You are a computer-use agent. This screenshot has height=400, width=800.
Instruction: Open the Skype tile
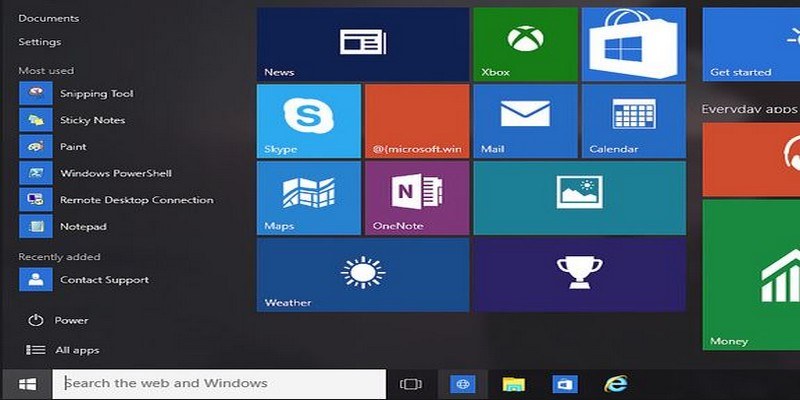(308, 121)
